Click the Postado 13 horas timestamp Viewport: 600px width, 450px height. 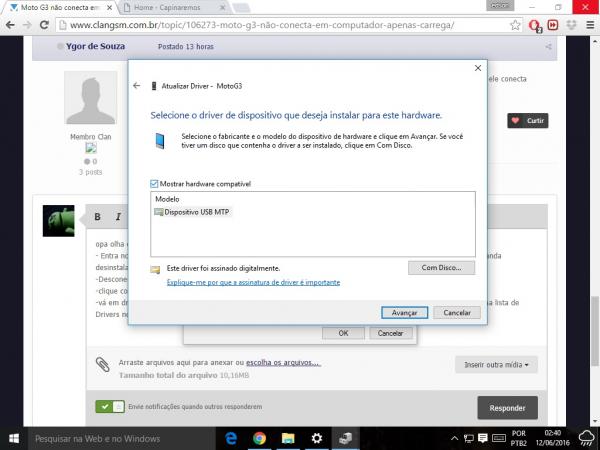click(186, 47)
